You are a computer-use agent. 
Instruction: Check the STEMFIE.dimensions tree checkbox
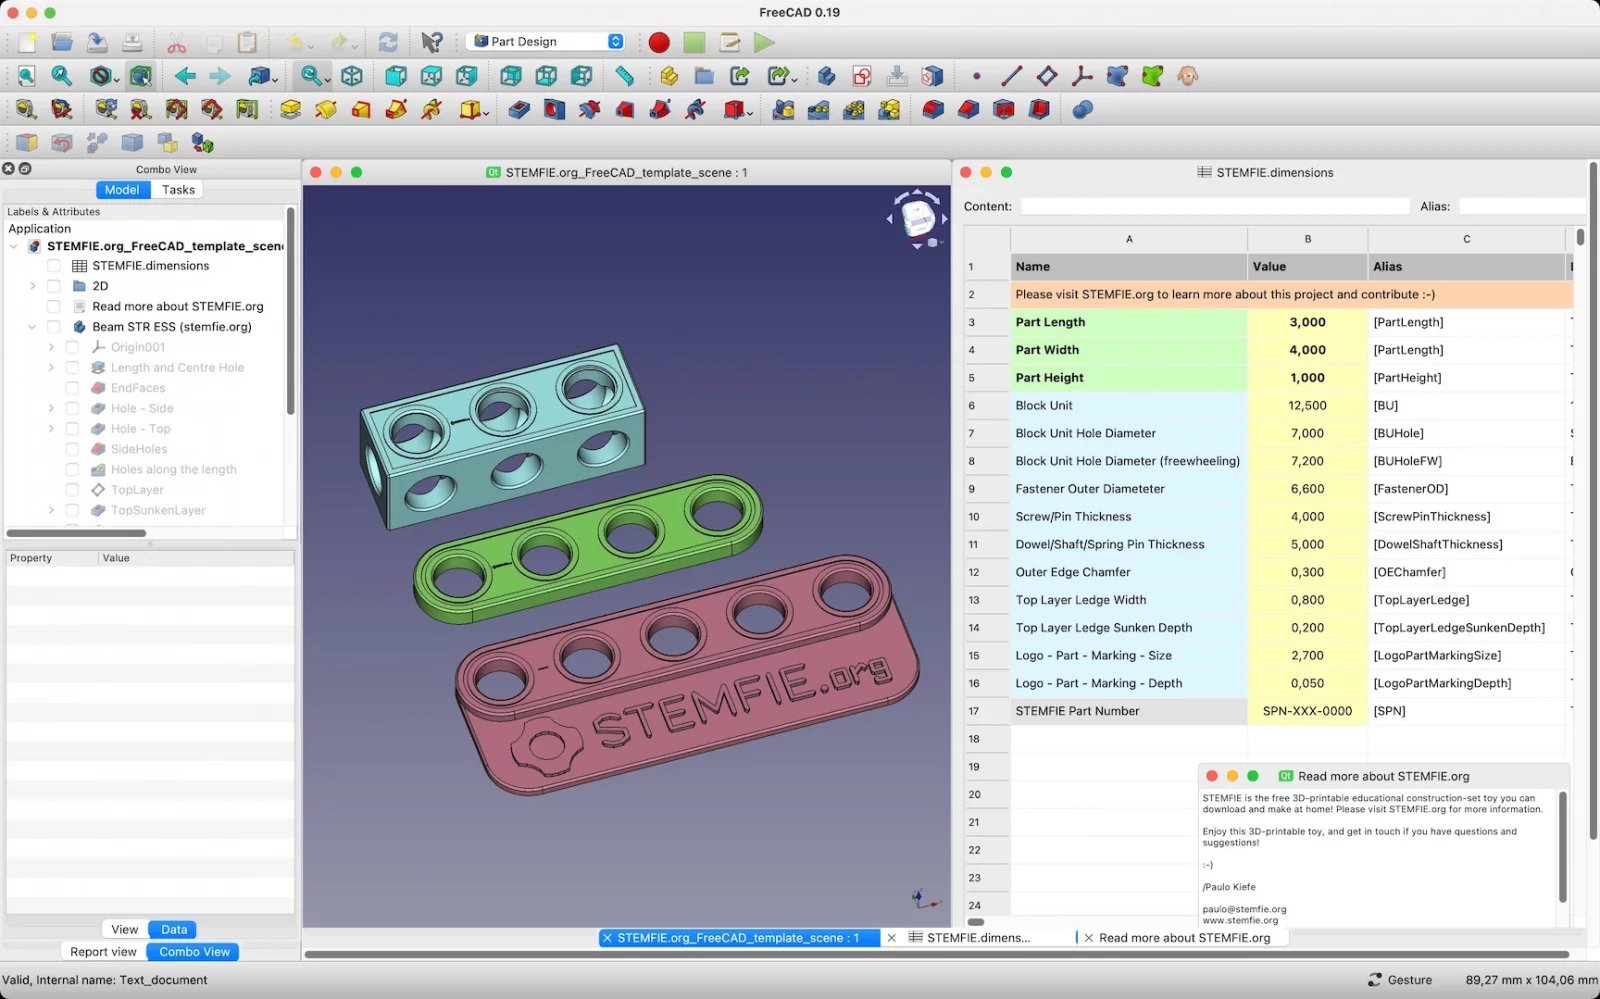click(x=54, y=266)
